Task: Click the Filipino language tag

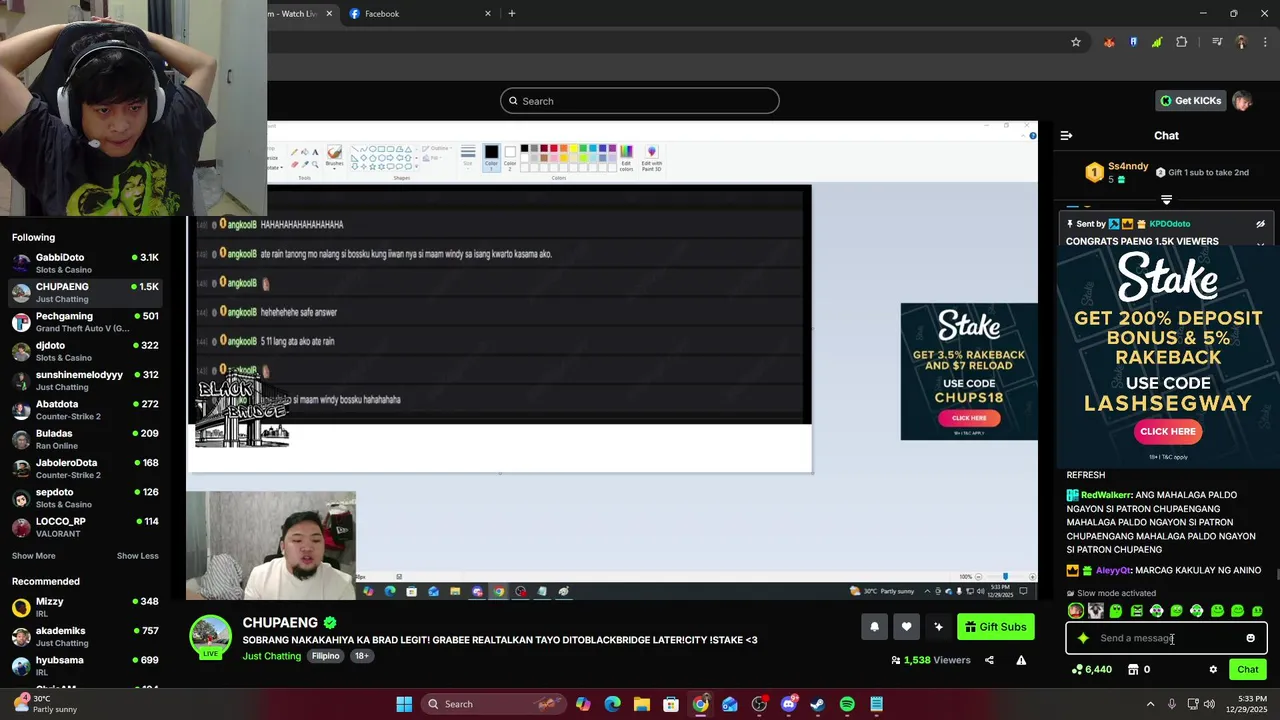Action: [325, 656]
